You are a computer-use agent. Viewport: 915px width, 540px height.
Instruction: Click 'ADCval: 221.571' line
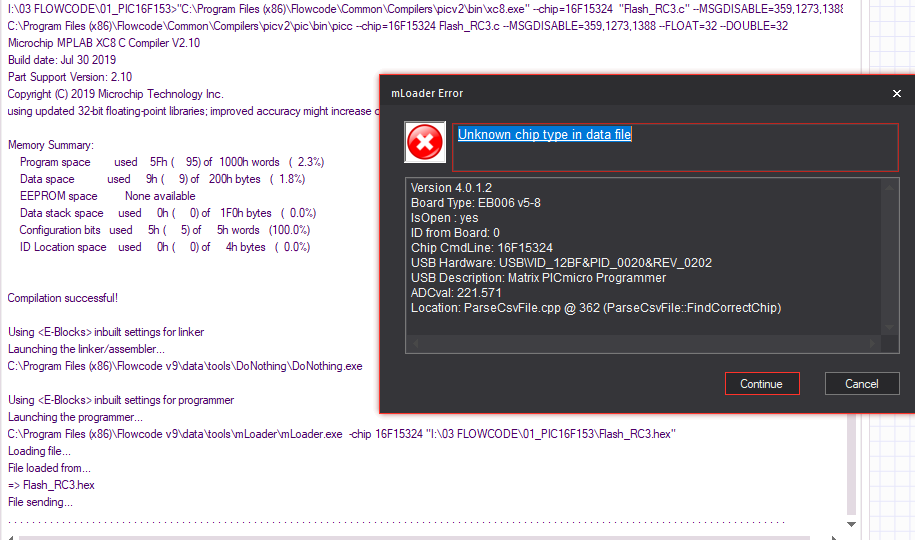[x=456, y=292]
